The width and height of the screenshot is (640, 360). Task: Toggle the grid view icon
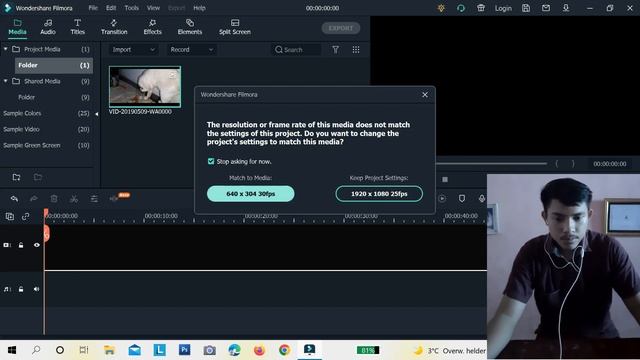(356, 49)
